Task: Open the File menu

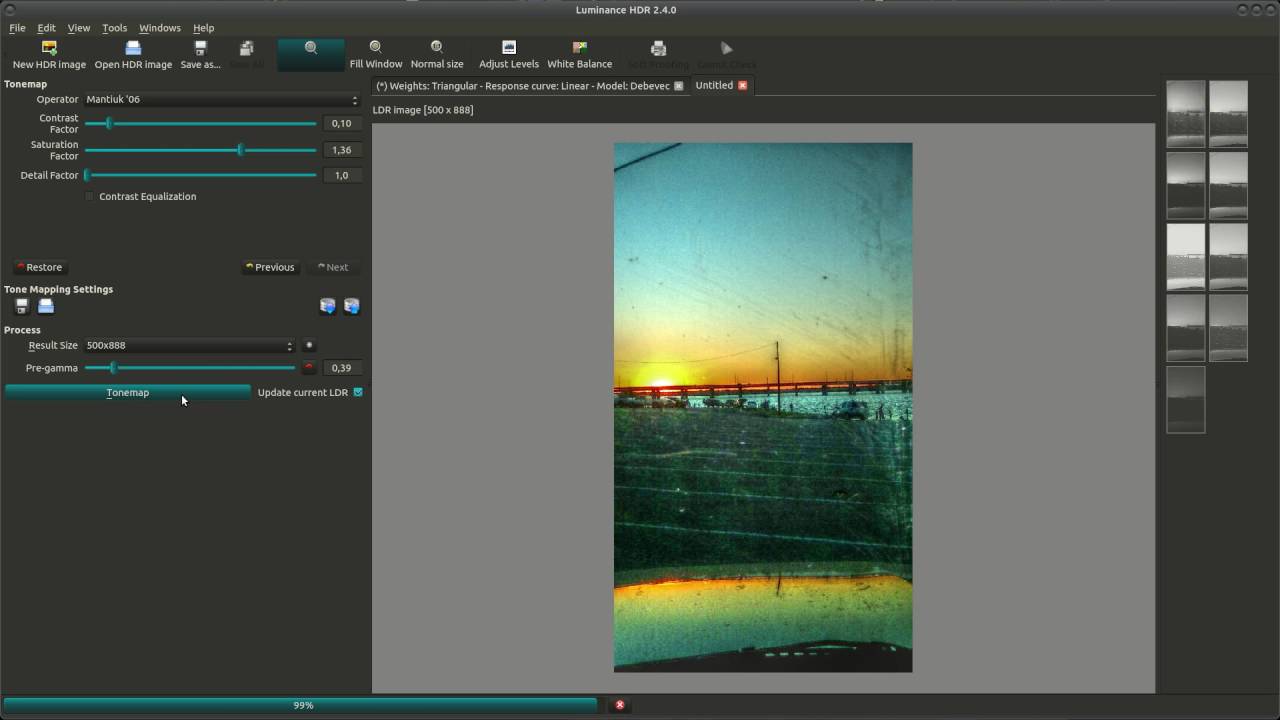Action: [17, 28]
